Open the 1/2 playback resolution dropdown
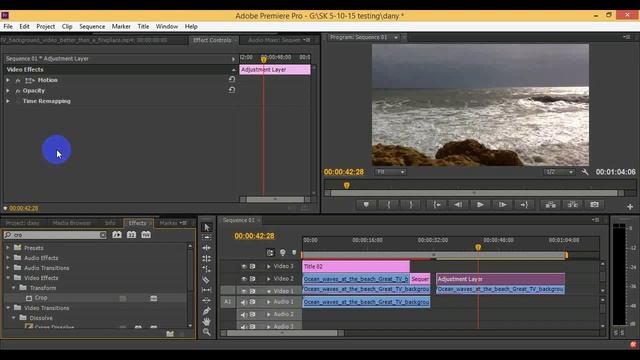Screen dimensions: 640x360 click(x=559, y=172)
